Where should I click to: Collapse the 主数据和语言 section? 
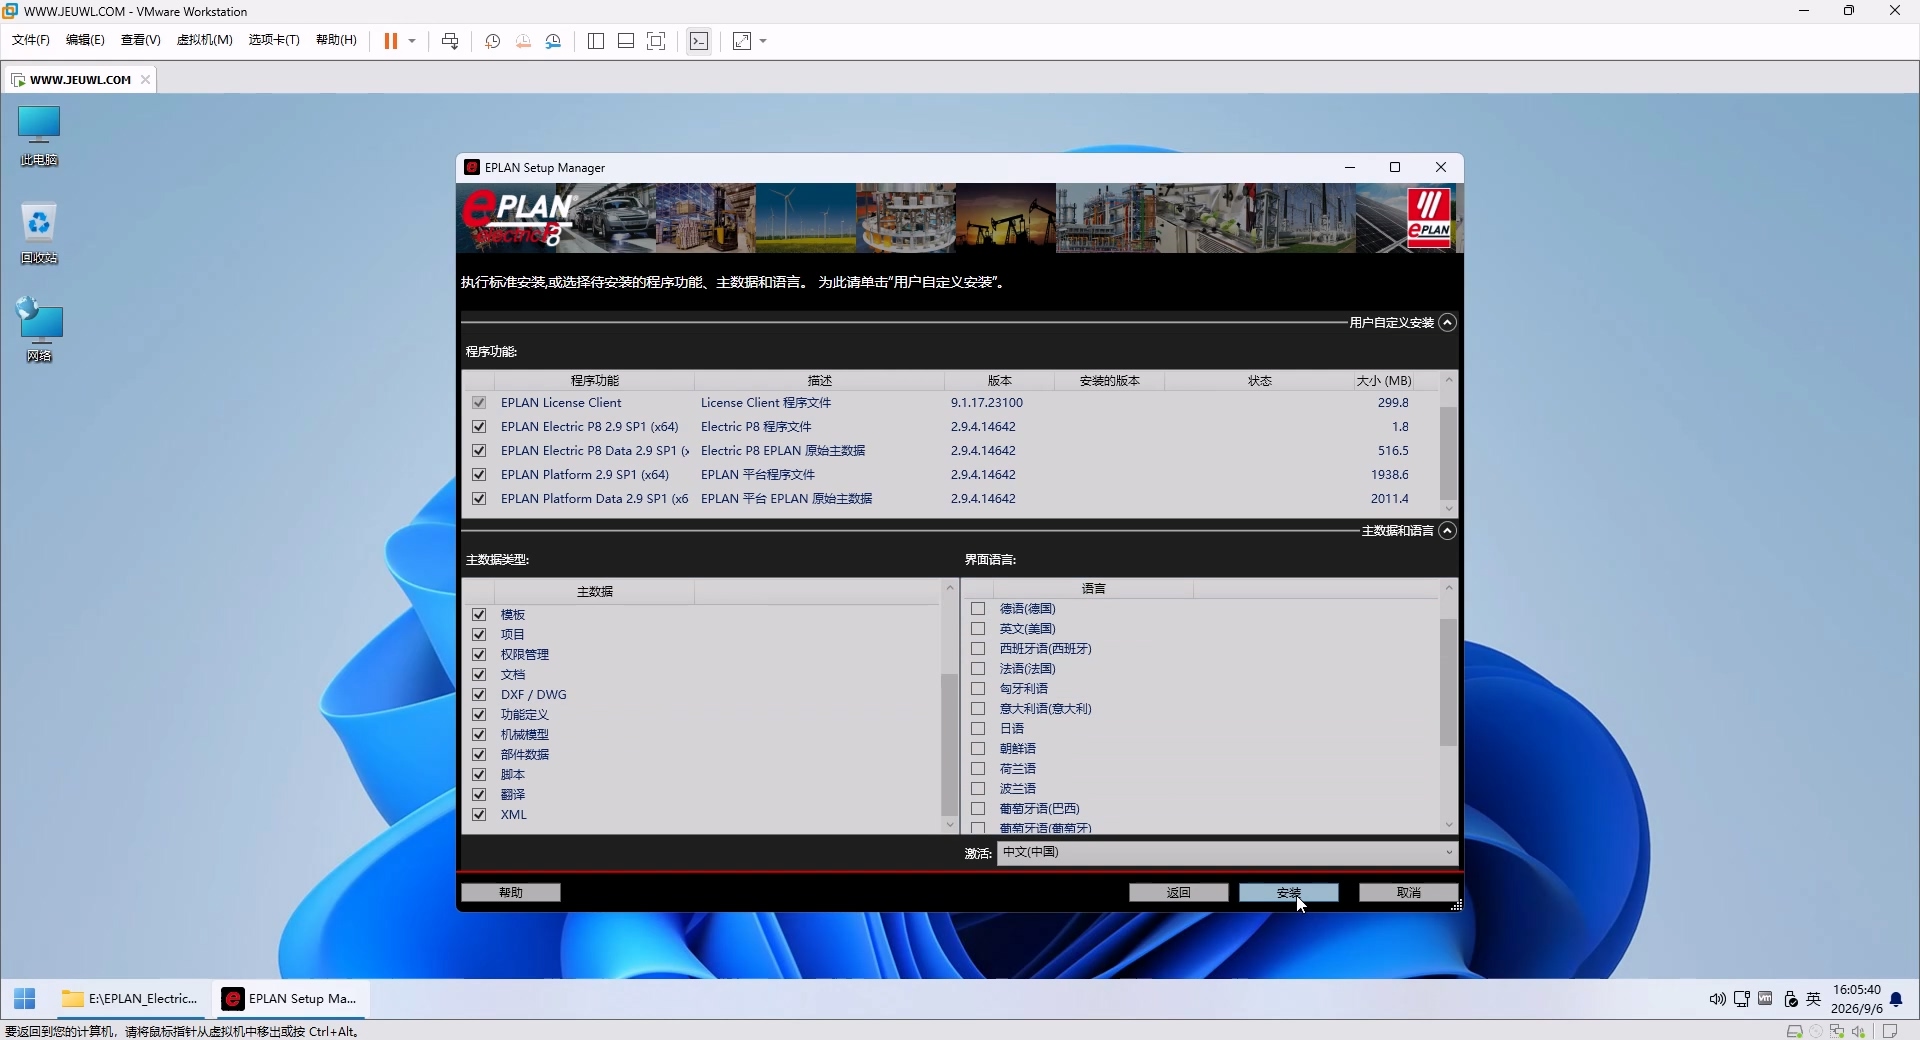coord(1447,531)
